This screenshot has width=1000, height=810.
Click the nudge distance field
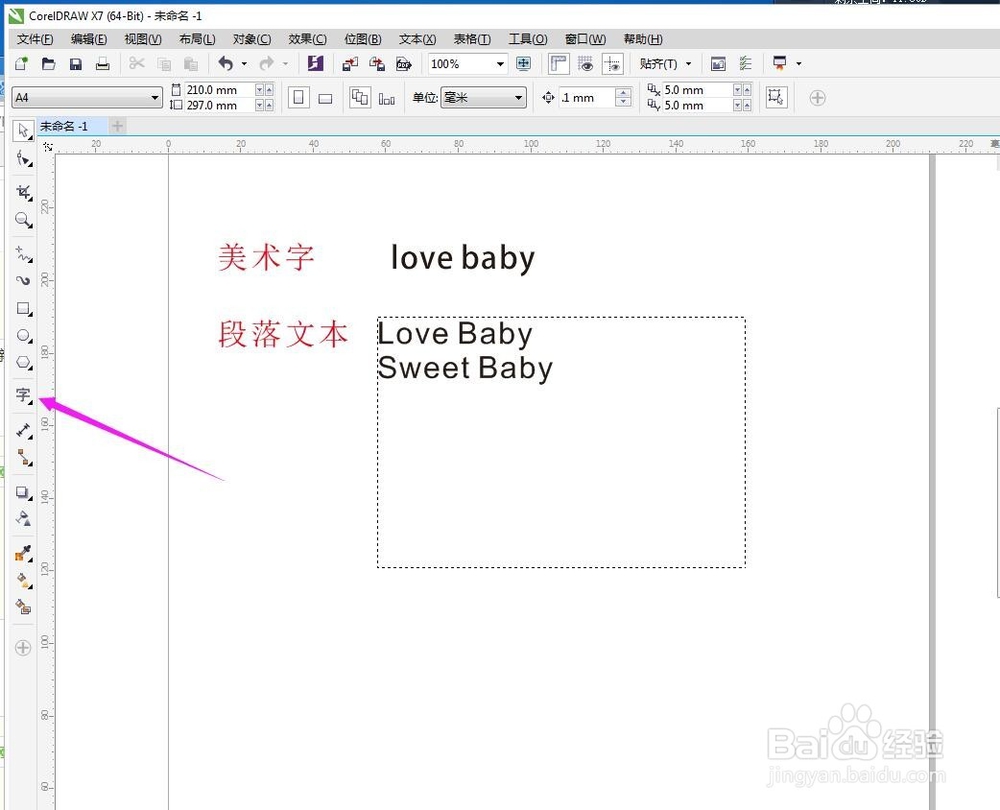[x=587, y=98]
